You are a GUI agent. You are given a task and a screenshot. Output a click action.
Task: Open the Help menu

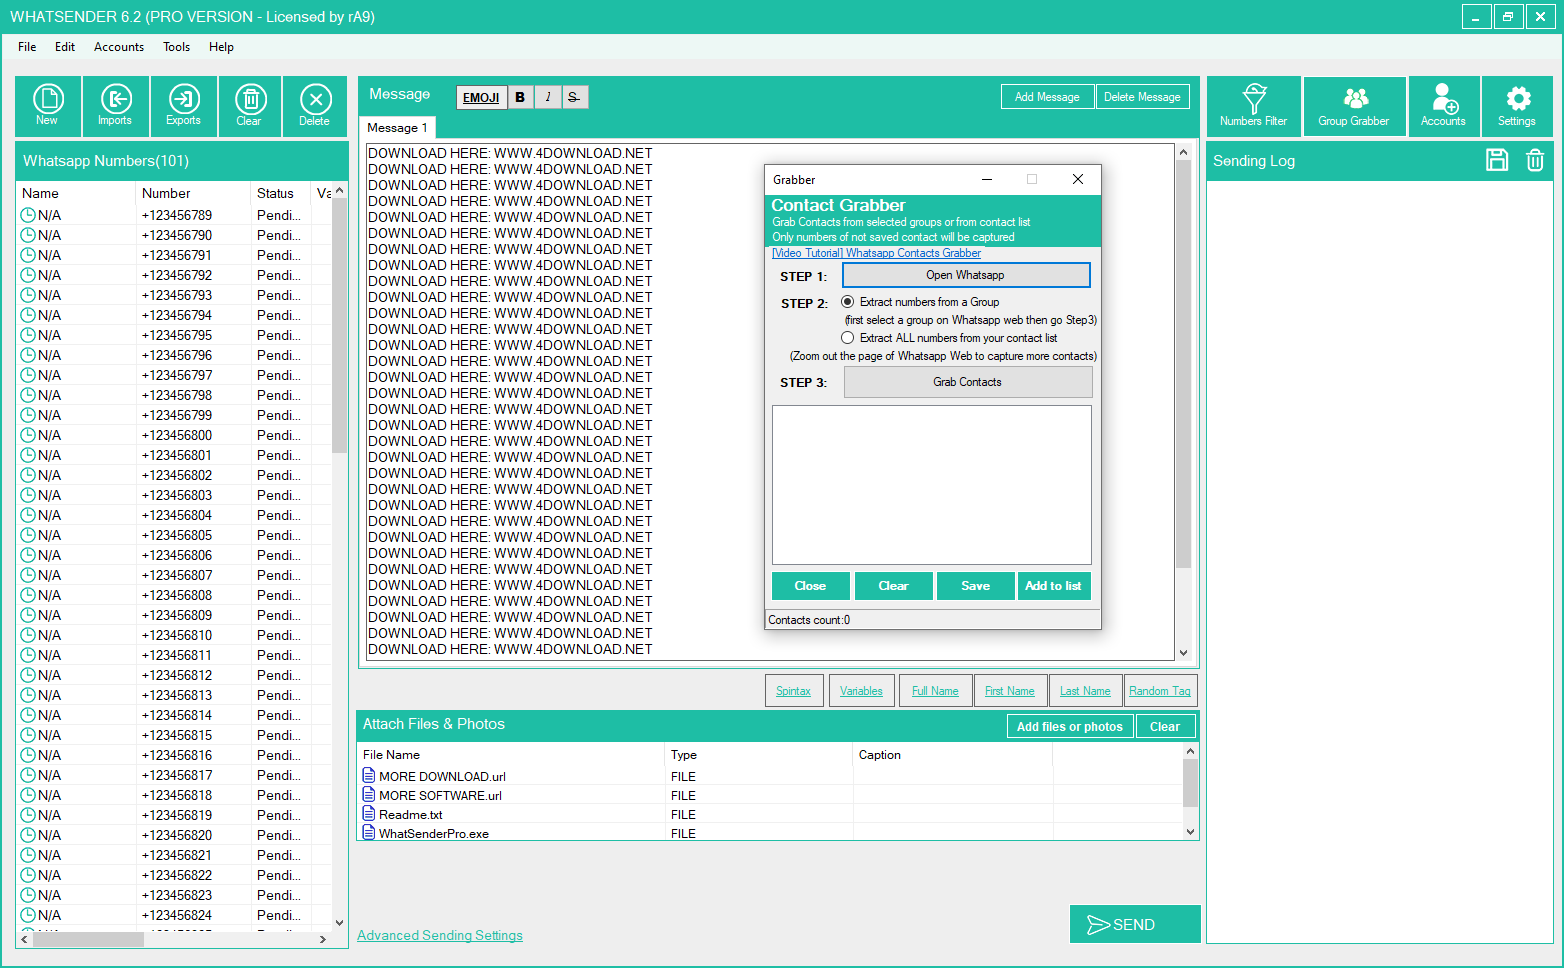click(x=221, y=47)
